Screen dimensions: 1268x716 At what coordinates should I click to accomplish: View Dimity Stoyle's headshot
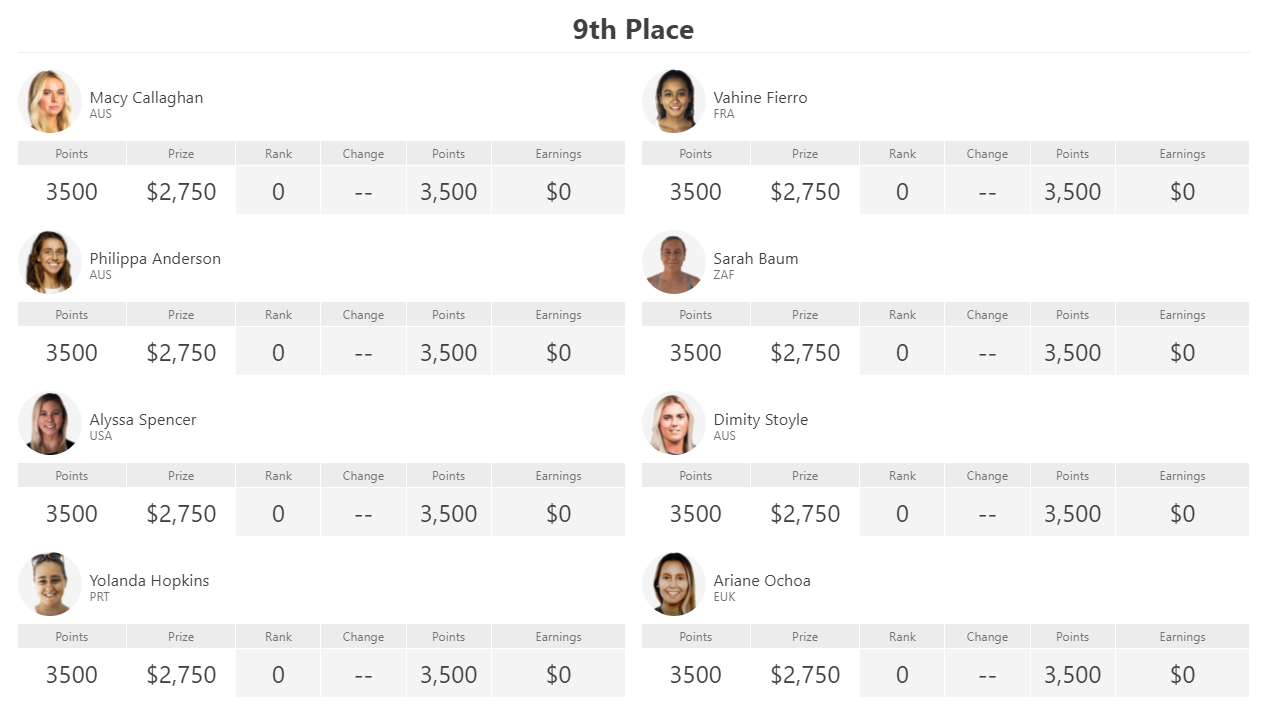[x=674, y=423]
